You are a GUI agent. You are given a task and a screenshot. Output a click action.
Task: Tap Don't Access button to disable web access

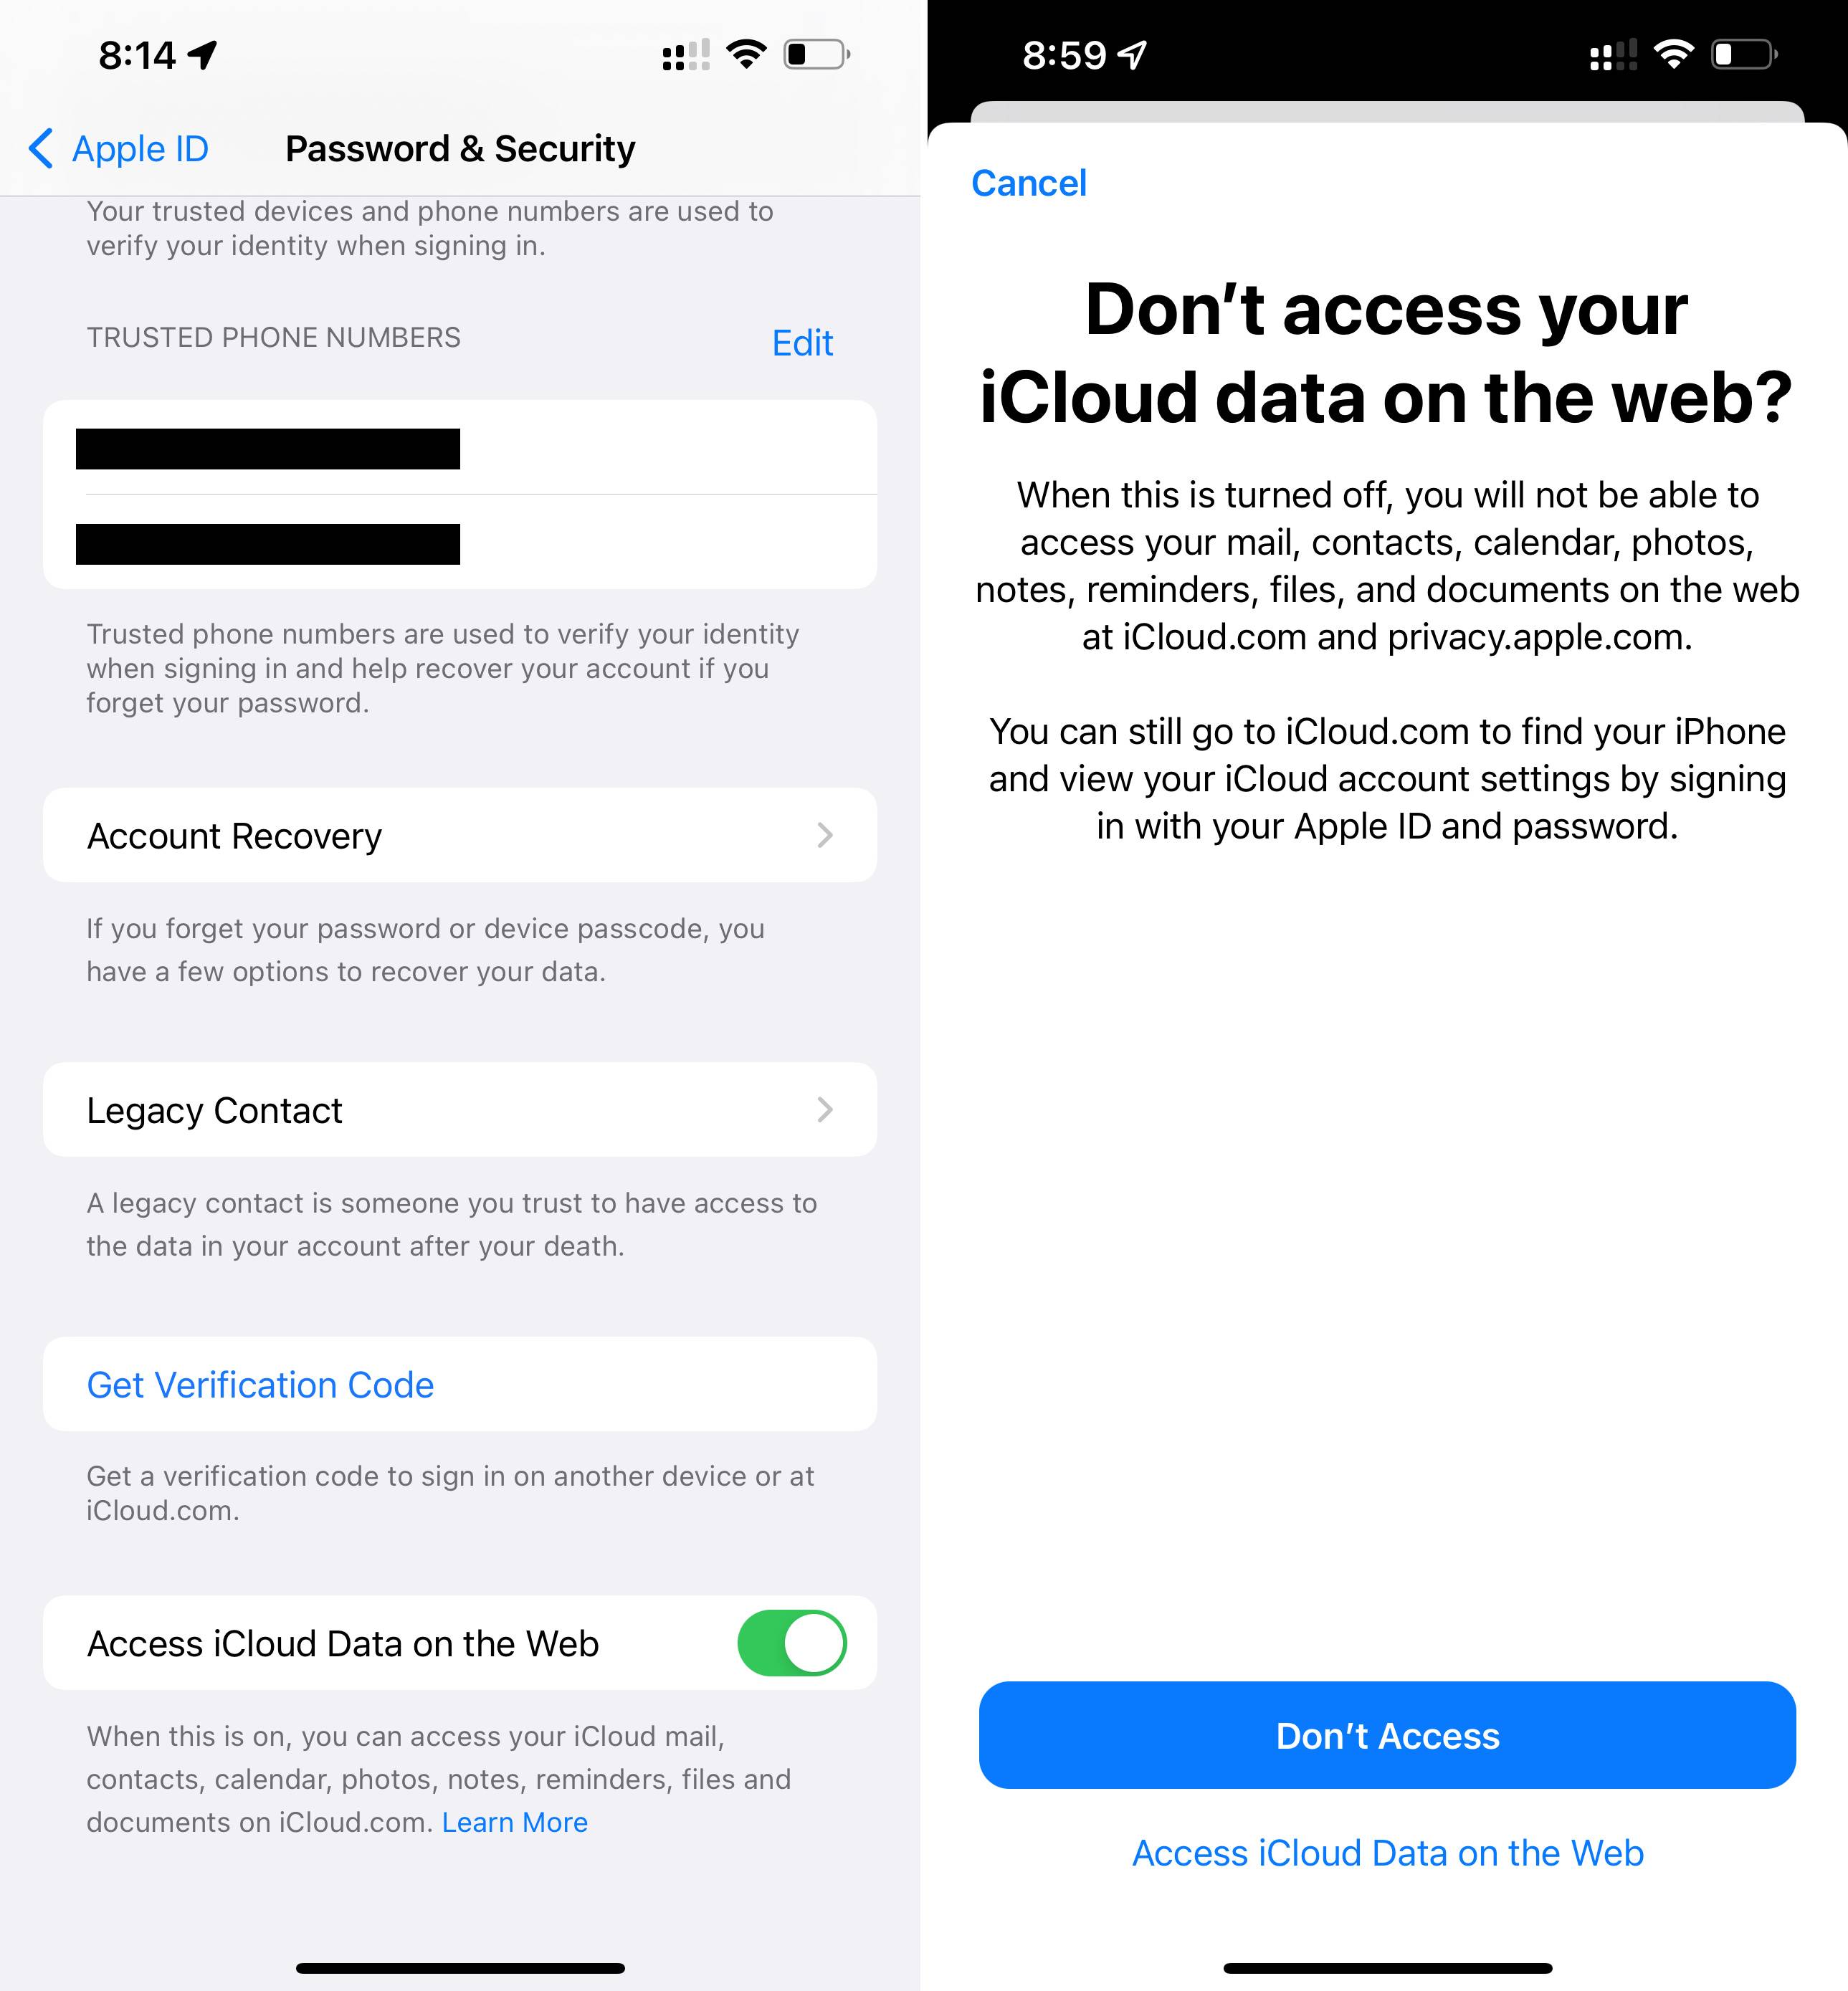coord(1388,1734)
